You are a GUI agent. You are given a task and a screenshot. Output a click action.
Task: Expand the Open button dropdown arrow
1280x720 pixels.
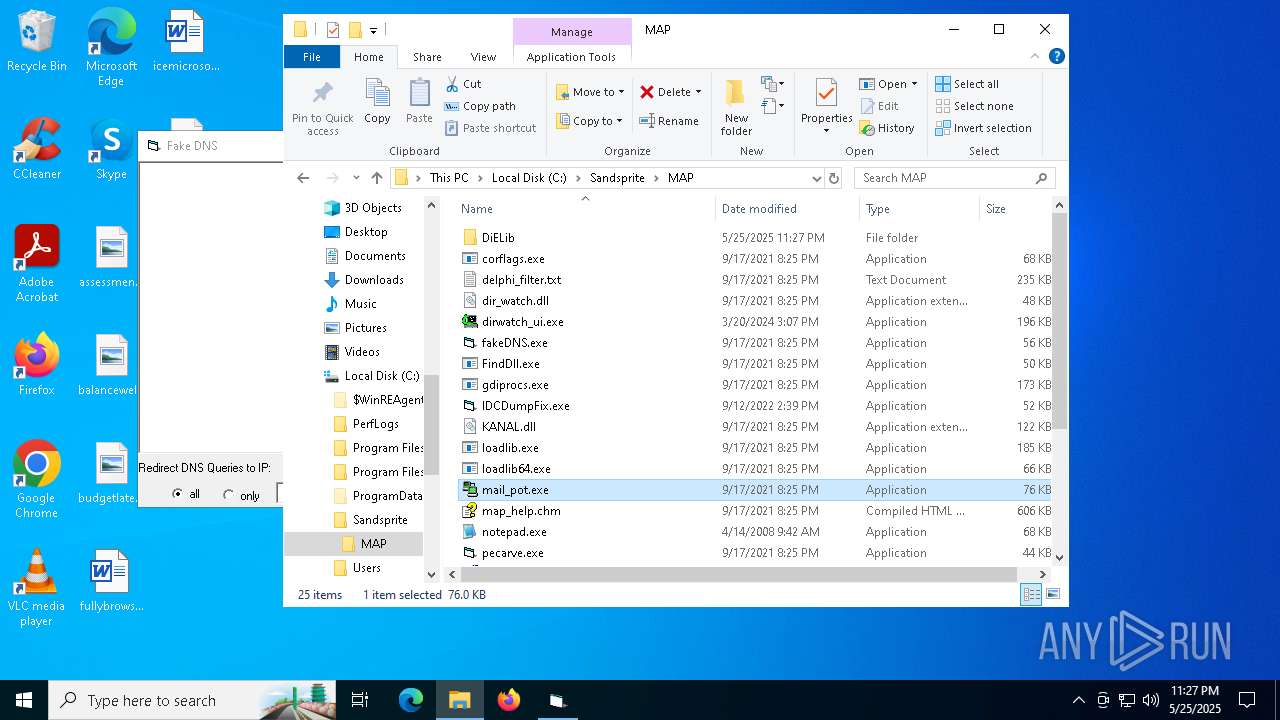click(x=914, y=84)
